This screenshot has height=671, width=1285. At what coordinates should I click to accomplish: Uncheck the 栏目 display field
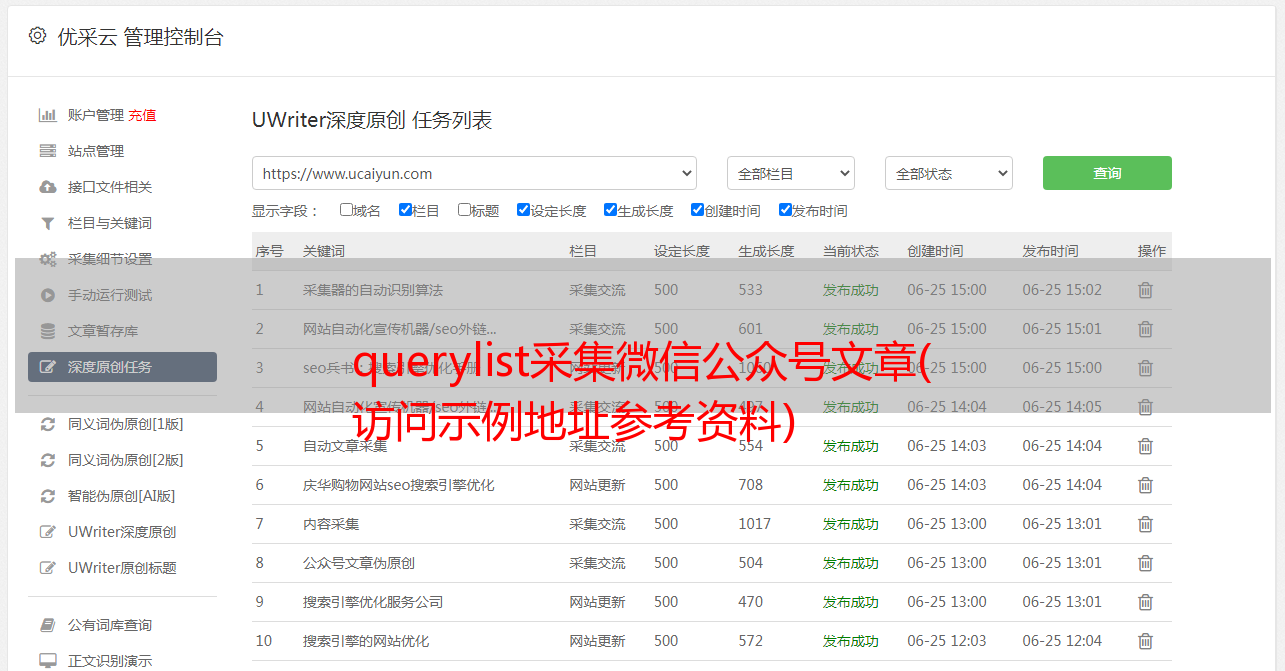[405, 210]
